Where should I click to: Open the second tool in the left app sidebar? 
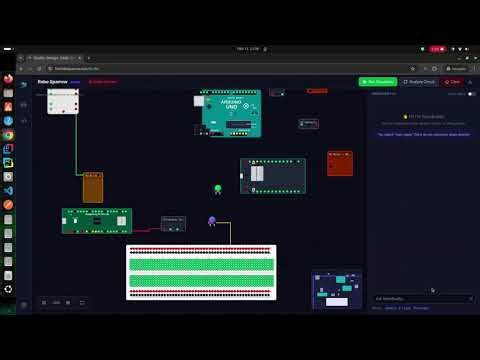[24, 121]
